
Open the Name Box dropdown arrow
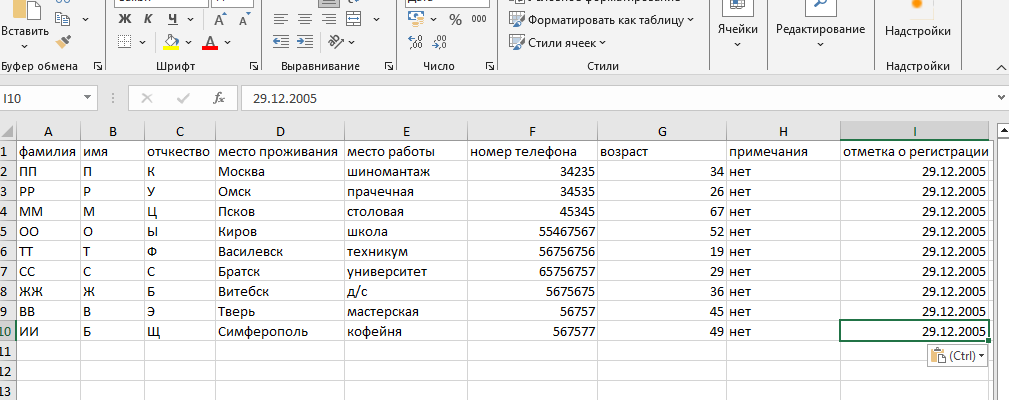coord(88,98)
